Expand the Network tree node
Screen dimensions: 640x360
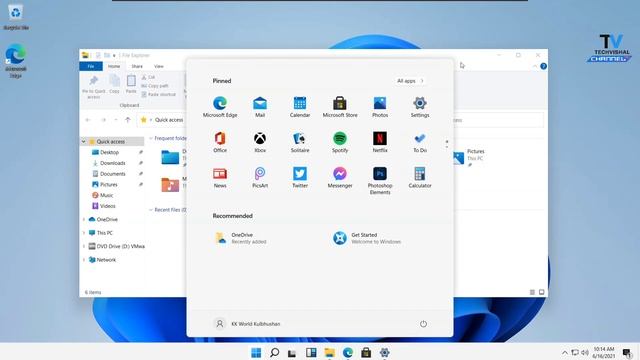84,260
